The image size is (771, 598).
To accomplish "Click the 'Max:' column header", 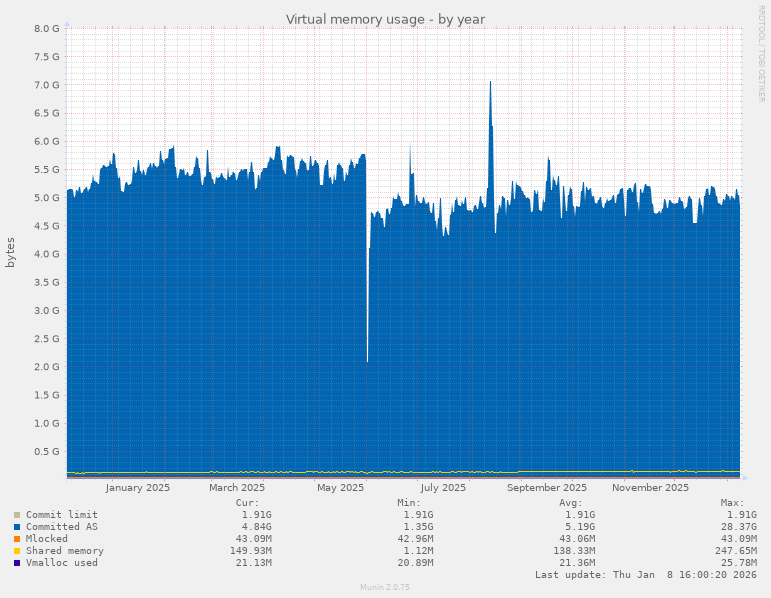I will pyautogui.click(x=733, y=503).
